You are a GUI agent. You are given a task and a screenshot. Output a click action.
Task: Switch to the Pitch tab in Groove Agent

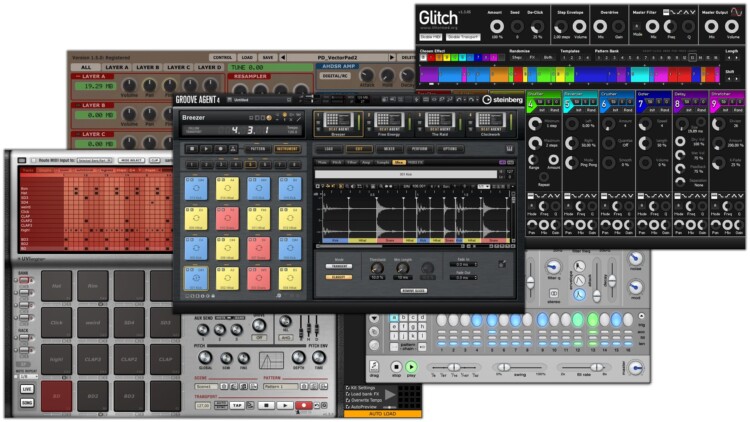tap(337, 163)
